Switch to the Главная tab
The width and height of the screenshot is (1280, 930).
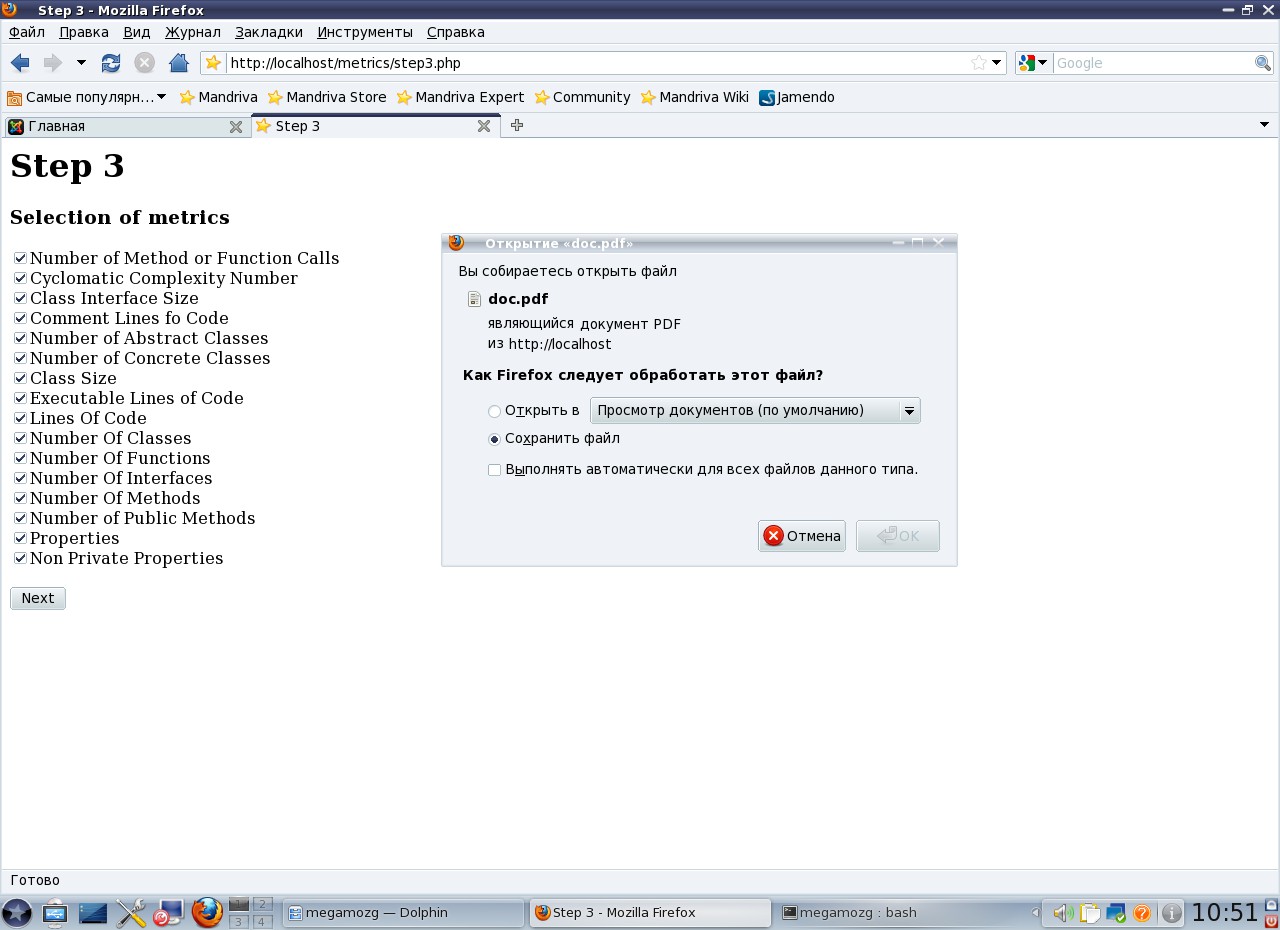125,127
